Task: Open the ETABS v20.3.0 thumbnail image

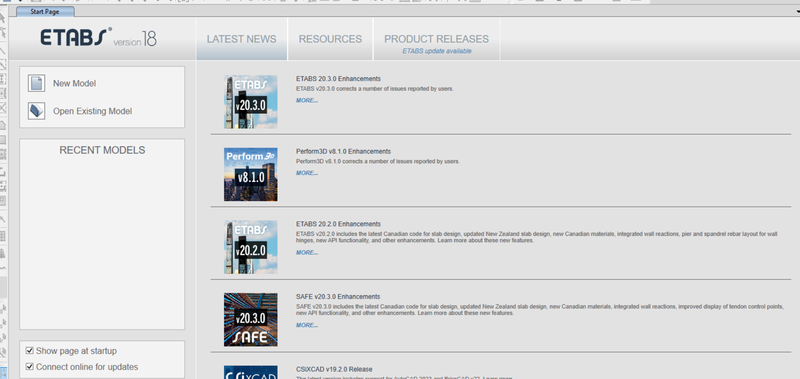Action: [251, 102]
